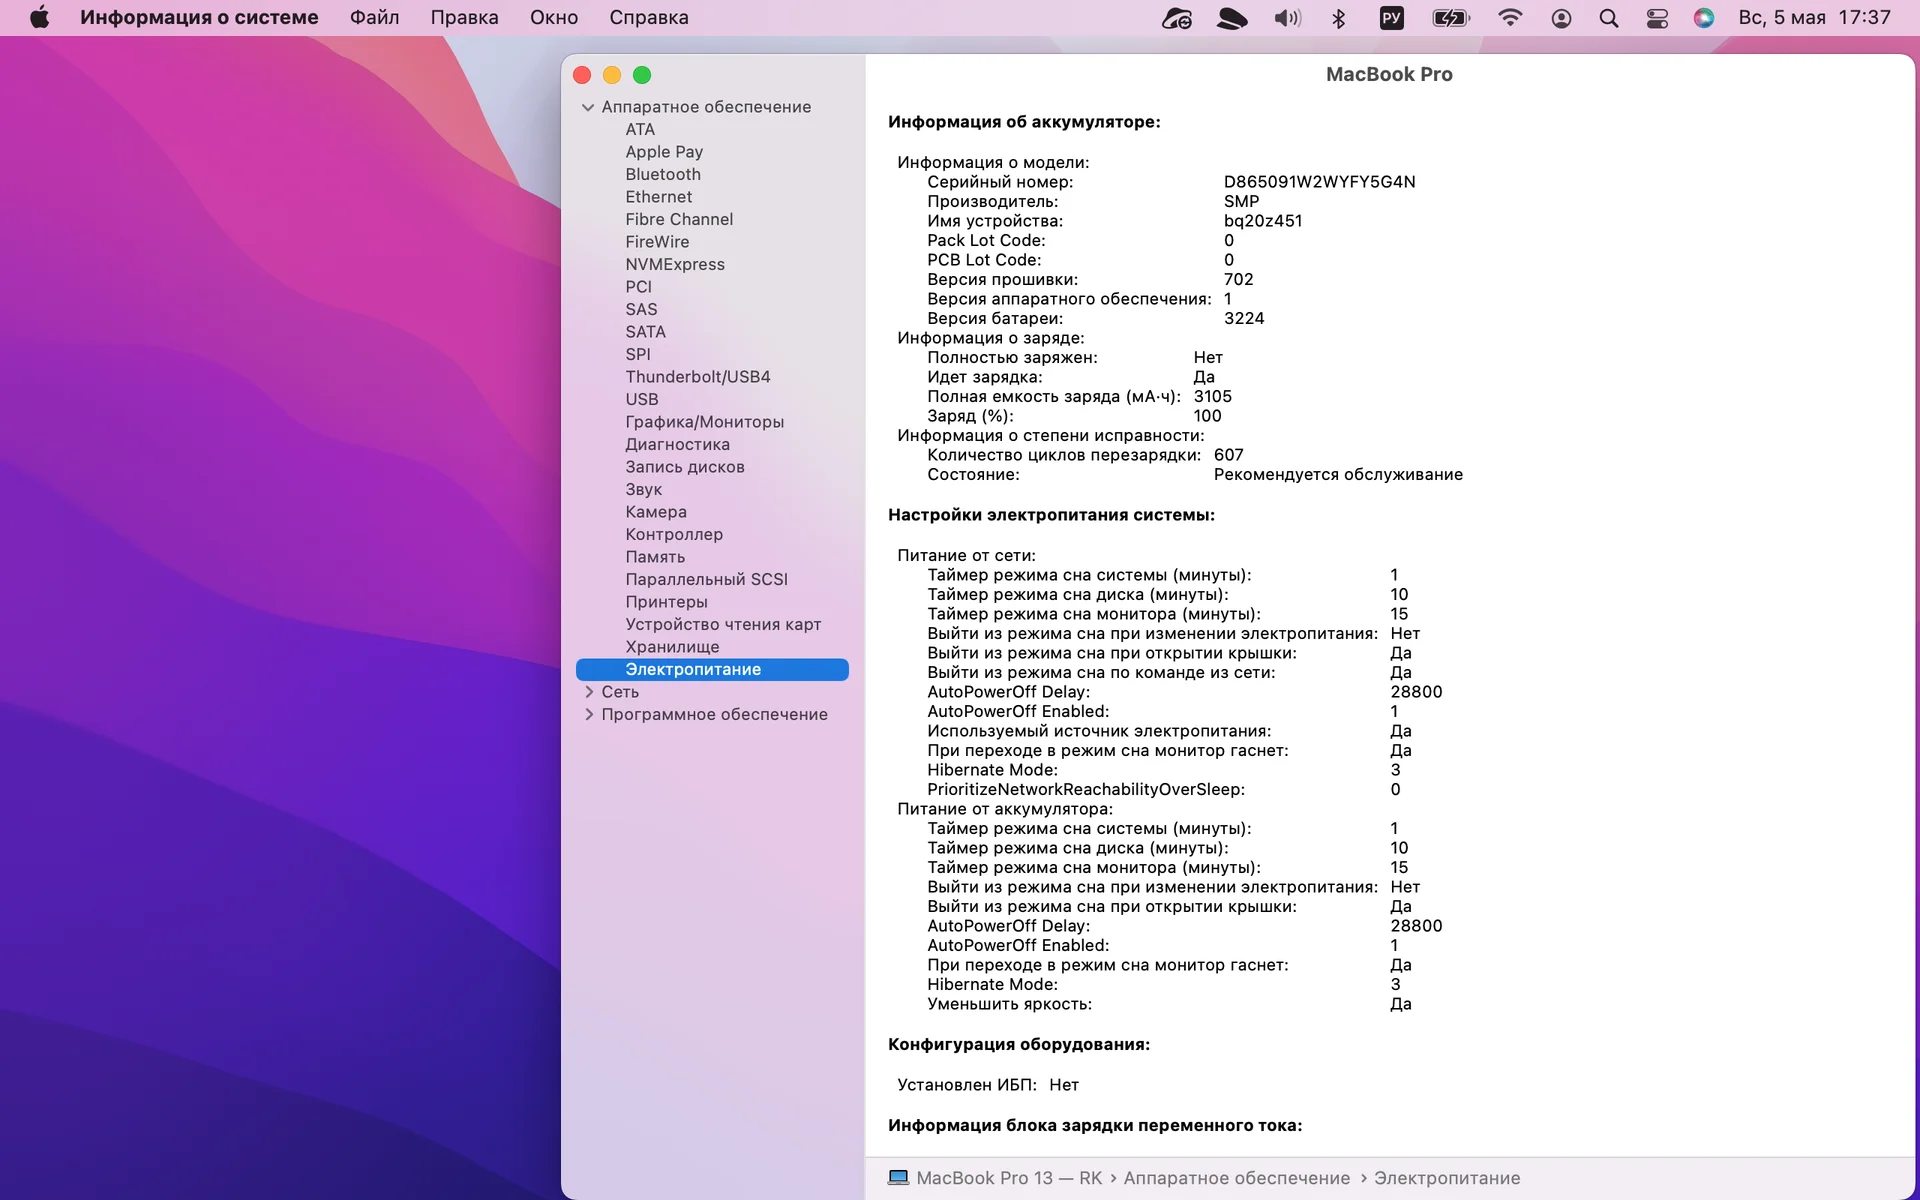Open the sound volume menu
This screenshot has height=1200, width=1920.
click(x=1287, y=18)
